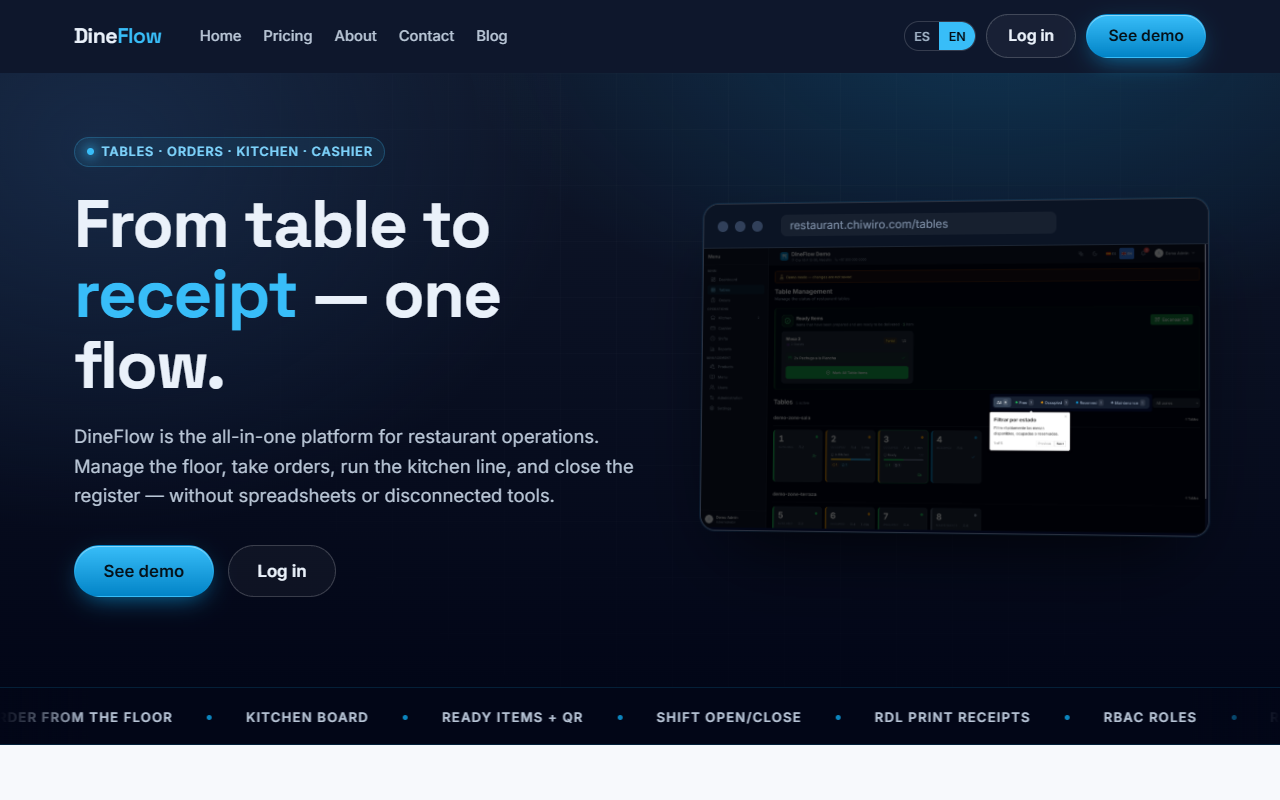The height and width of the screenshot is (800, 1280).
Task: Click the "RDL PRINT RECEIPTS" ticker text
Action: coord(952,717)
